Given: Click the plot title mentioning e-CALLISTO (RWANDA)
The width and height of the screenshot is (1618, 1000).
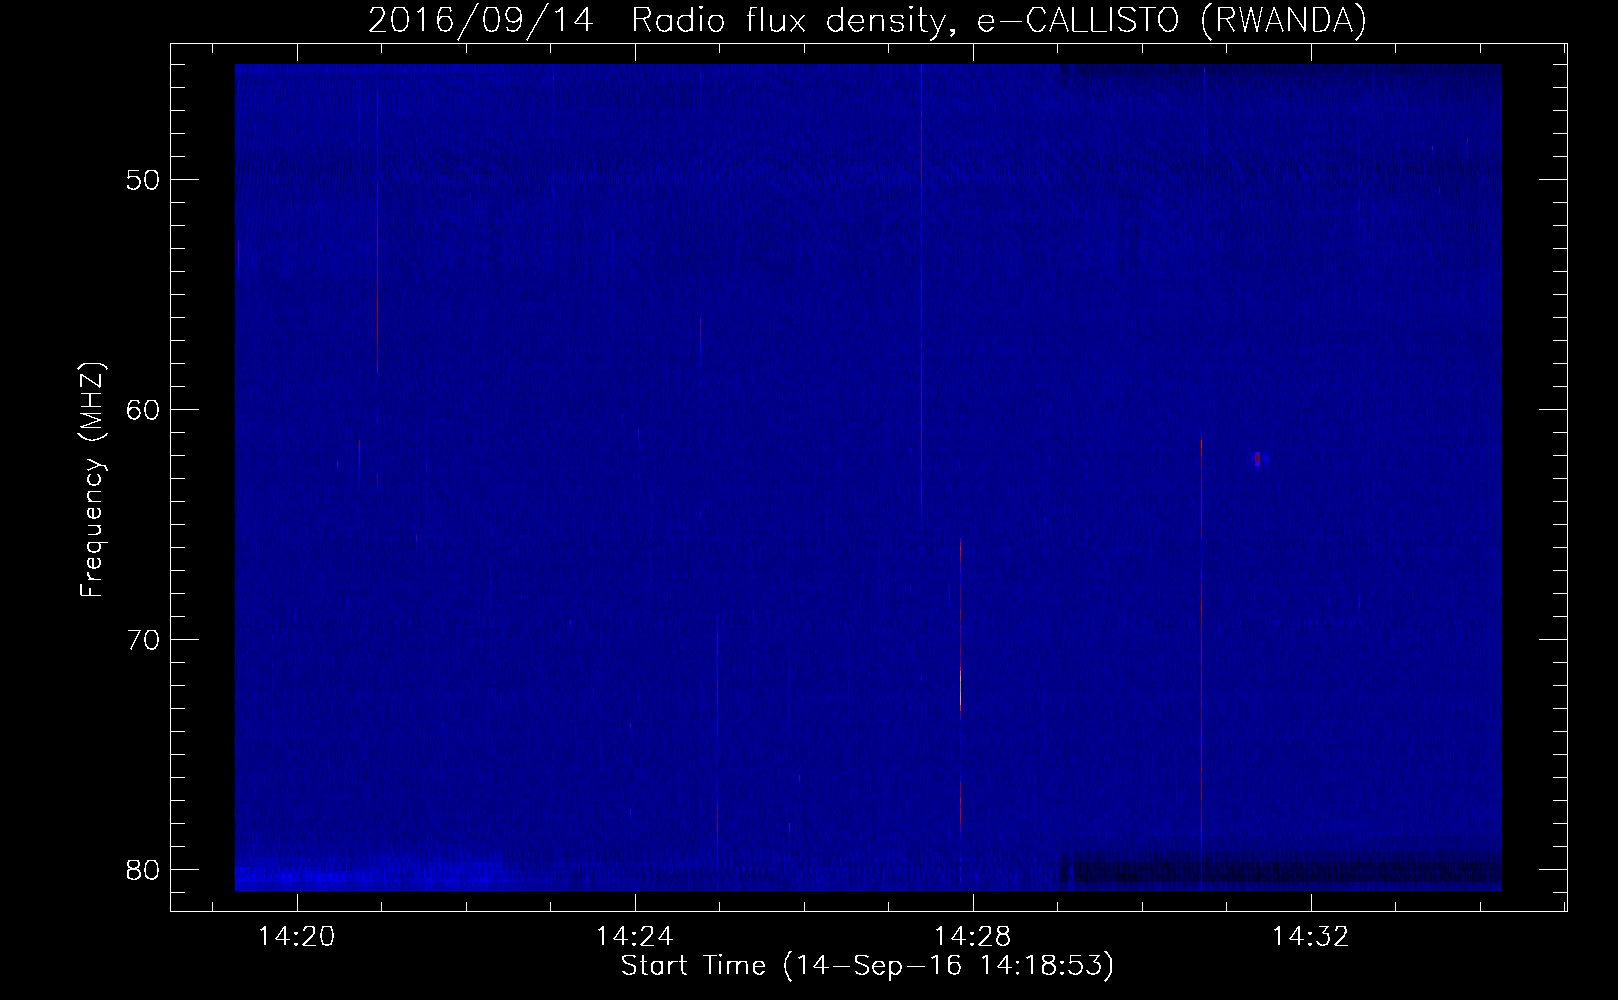Looking at the screenshot, I should click(867, 20).
